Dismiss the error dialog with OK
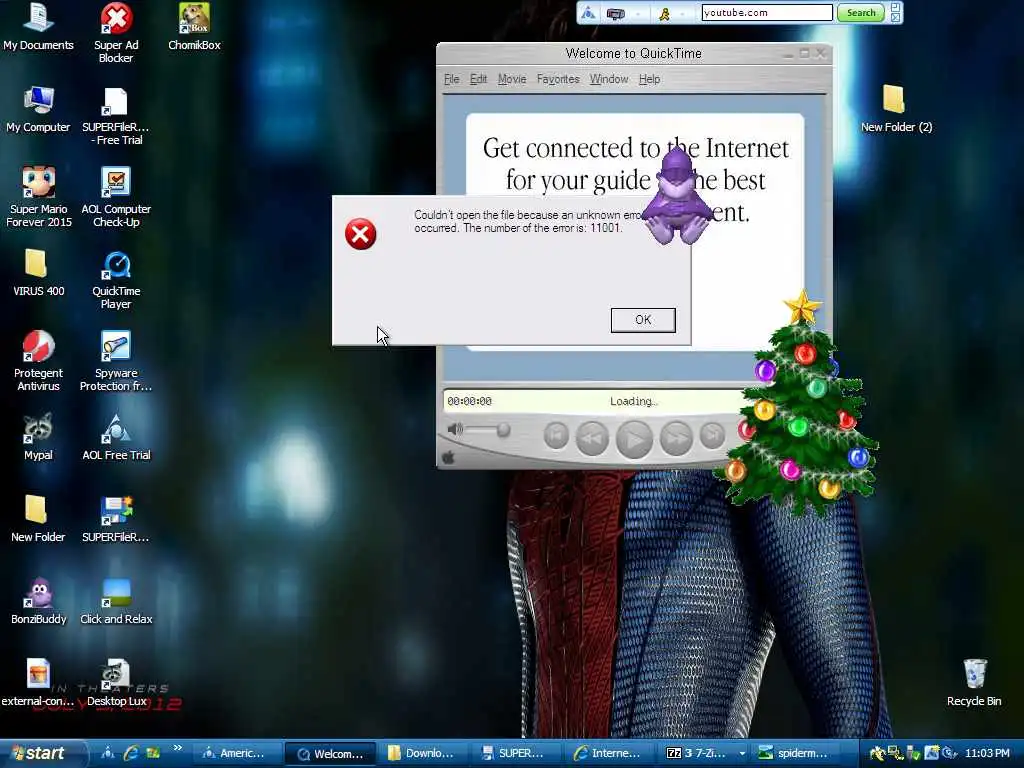 [x=643, y=319]
